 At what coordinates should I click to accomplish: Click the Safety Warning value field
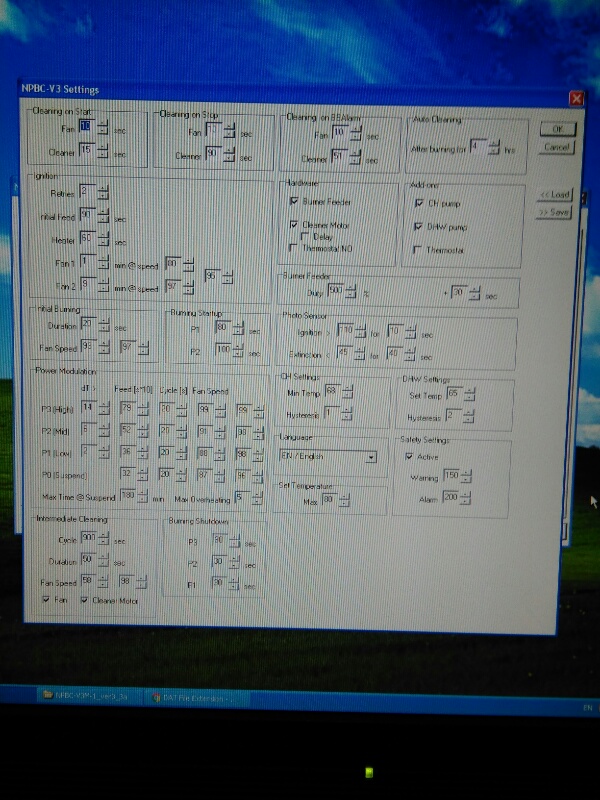450,474
